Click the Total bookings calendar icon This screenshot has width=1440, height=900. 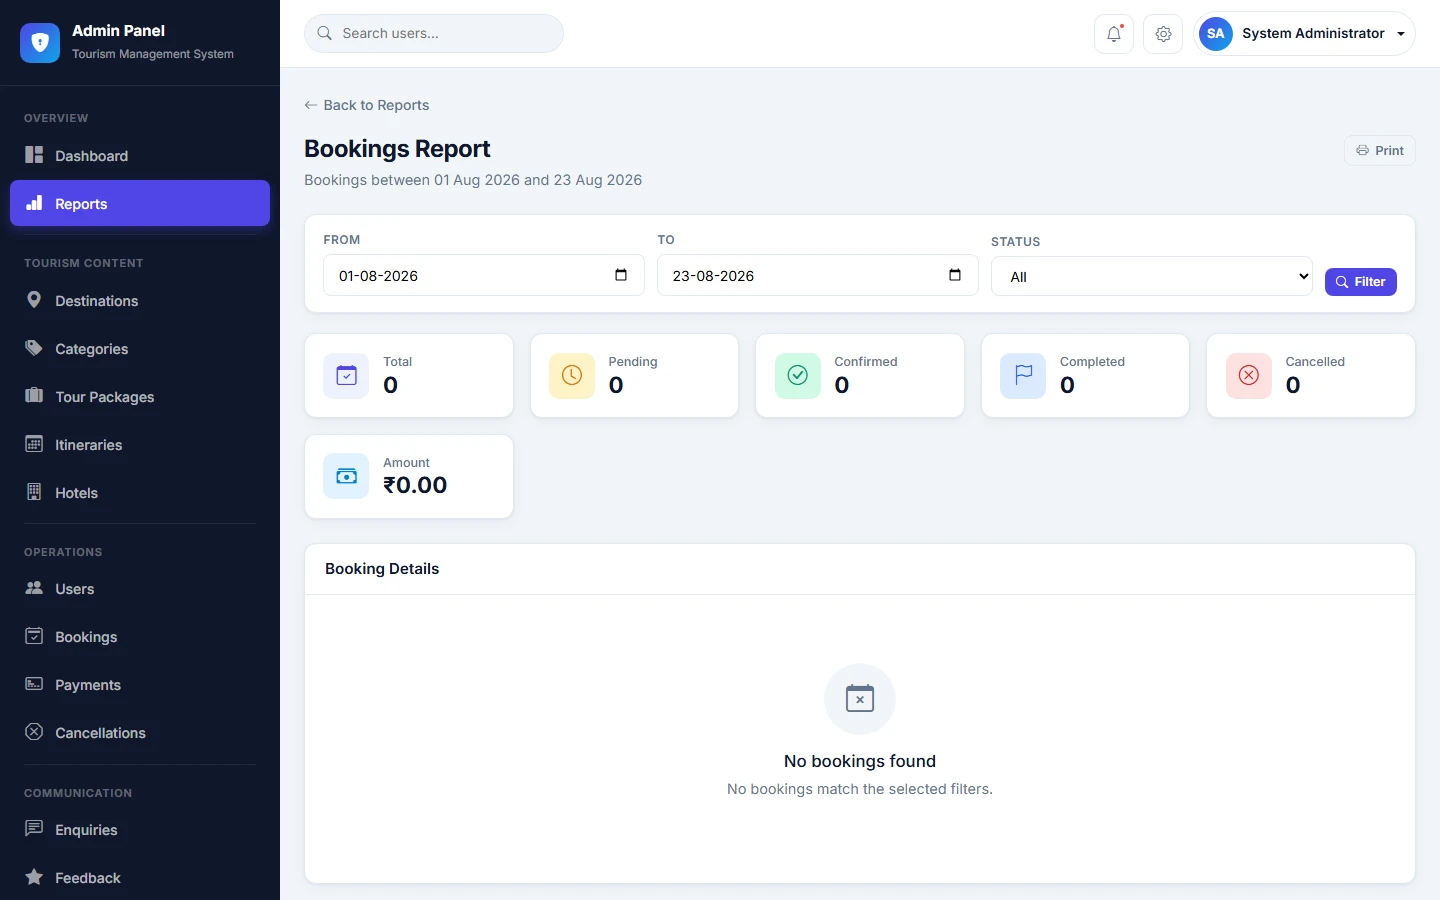(347, 376)
